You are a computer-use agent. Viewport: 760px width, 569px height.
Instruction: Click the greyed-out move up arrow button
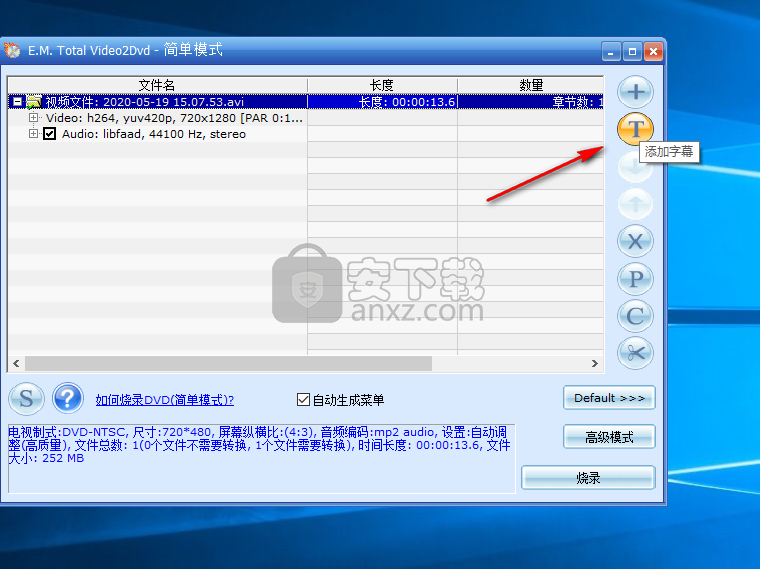pos(635,204)
